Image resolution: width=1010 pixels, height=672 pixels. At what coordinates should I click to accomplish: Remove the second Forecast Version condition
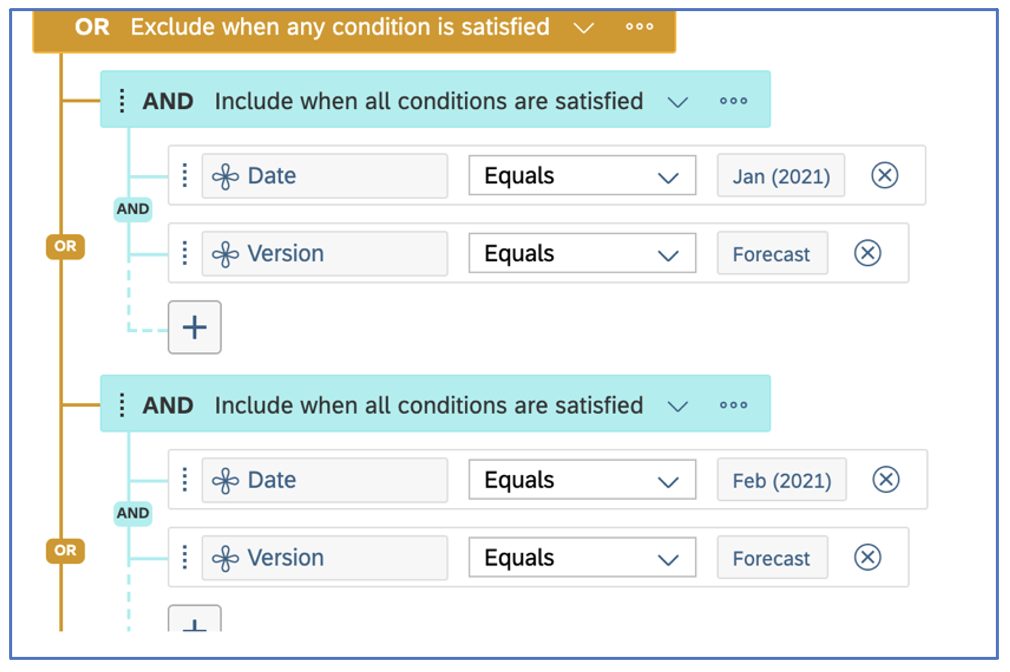pos(867,557)
